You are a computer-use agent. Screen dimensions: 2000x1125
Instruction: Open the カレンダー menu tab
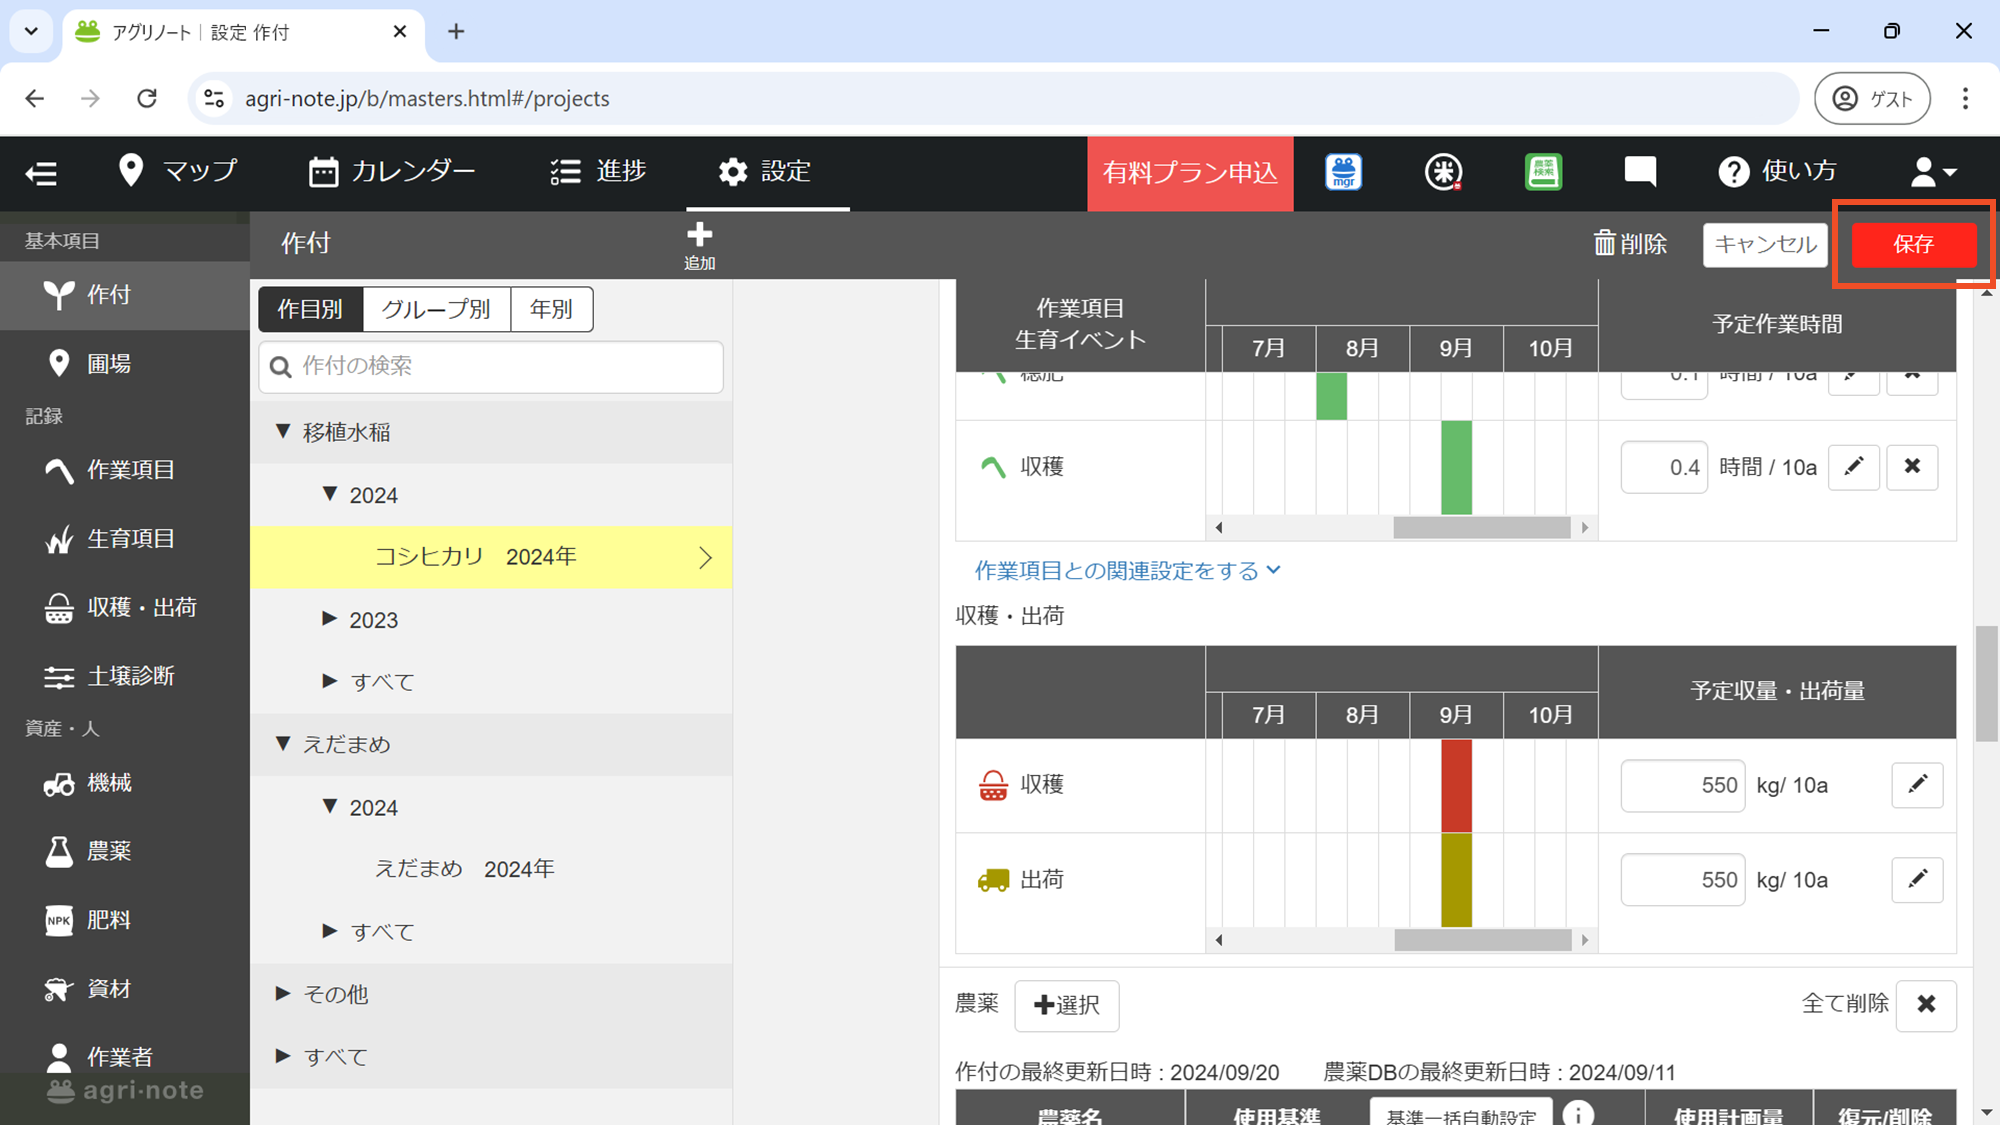392,171
